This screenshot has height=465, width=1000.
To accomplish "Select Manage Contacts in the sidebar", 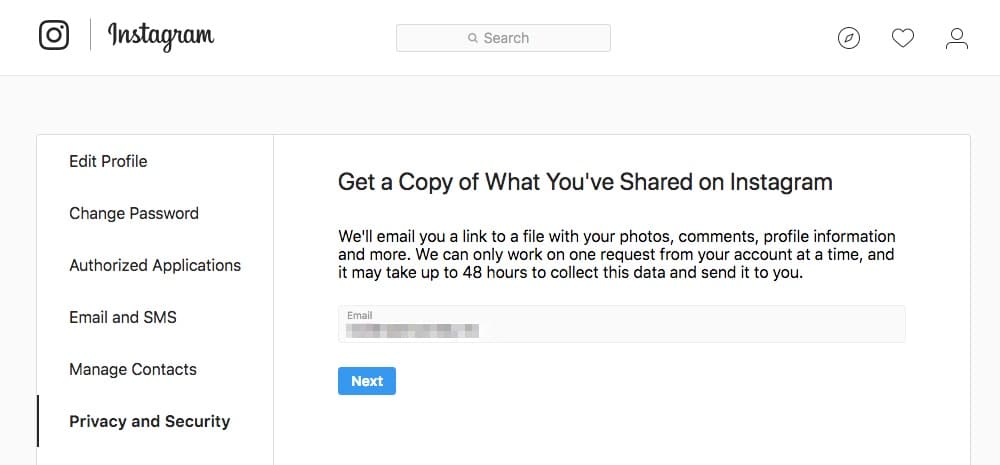I will click(x=133, y=369).
